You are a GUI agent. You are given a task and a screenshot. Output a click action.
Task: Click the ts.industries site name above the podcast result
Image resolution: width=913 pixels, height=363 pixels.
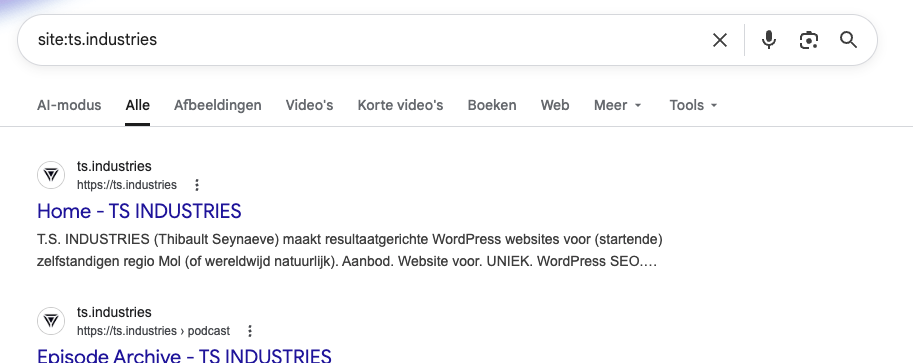(x=114, y=312)
